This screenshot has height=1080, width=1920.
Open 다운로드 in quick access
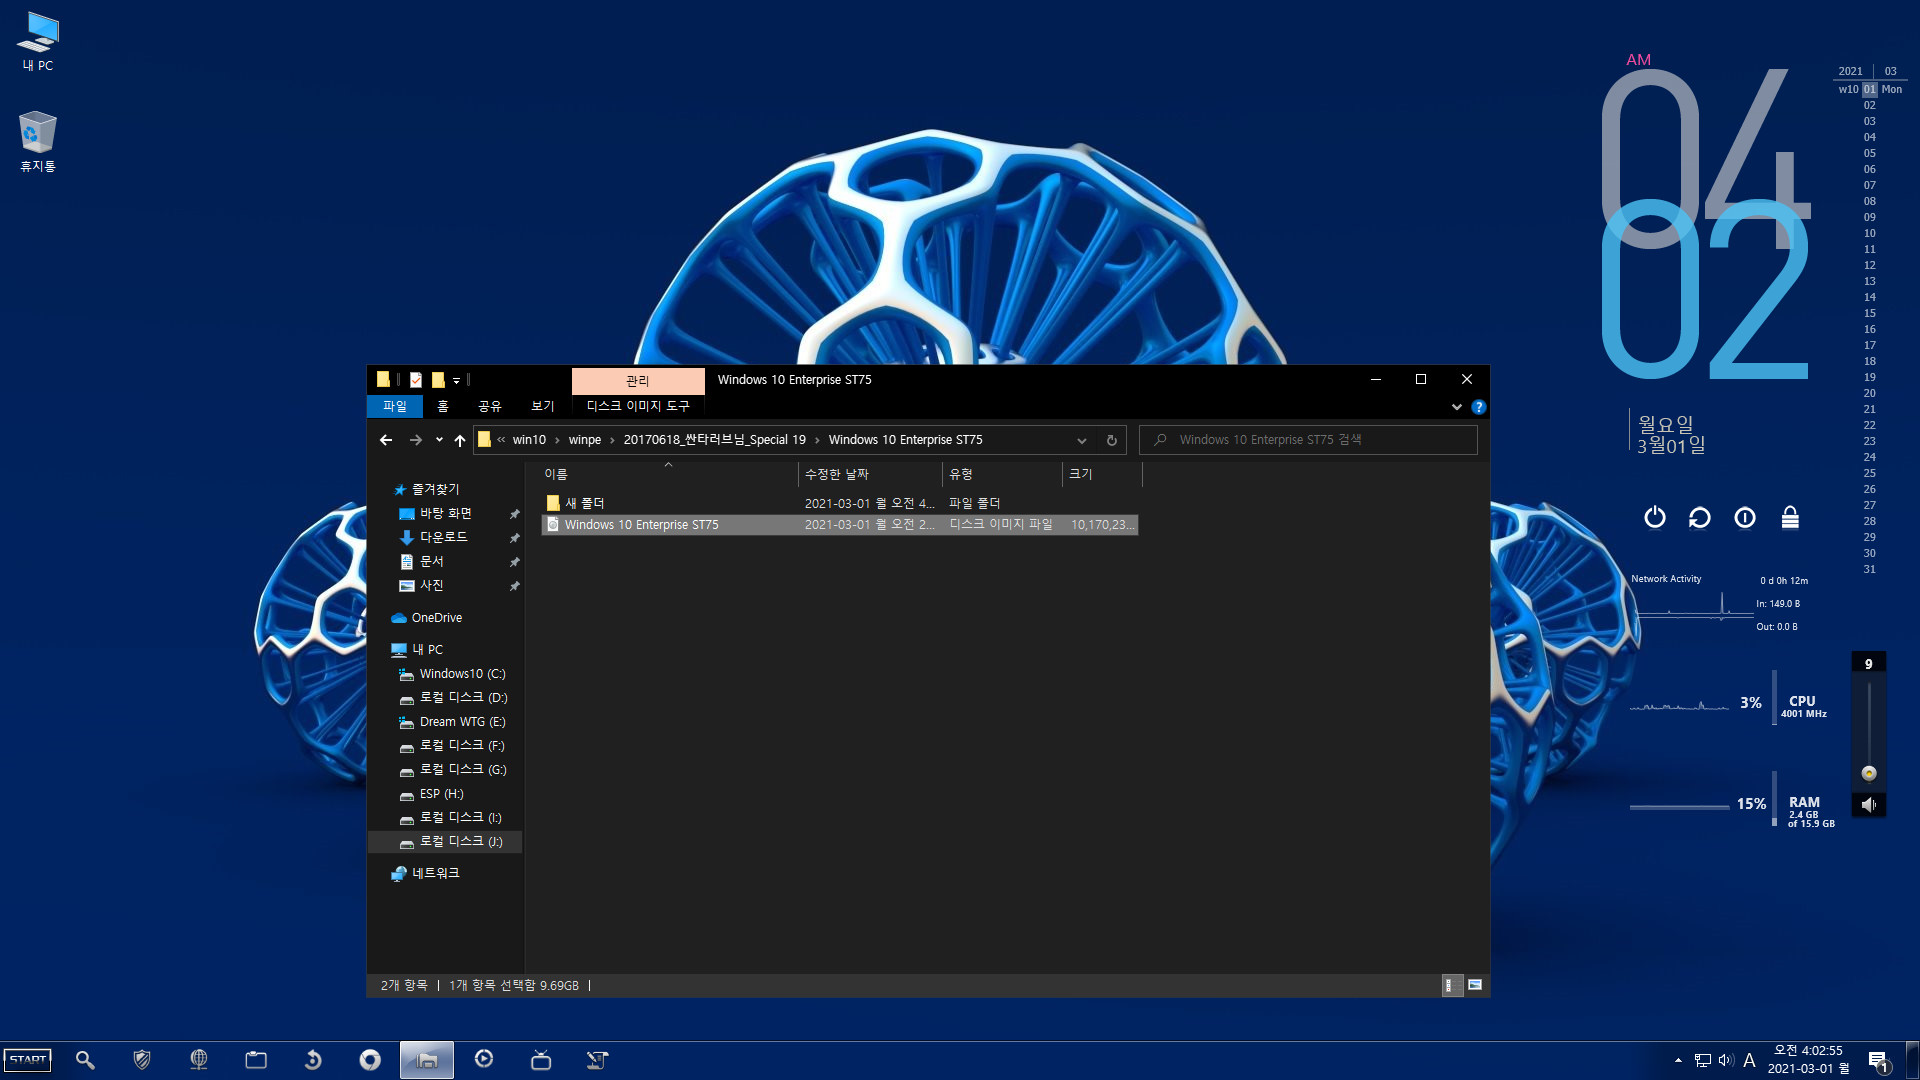[443, 537]
